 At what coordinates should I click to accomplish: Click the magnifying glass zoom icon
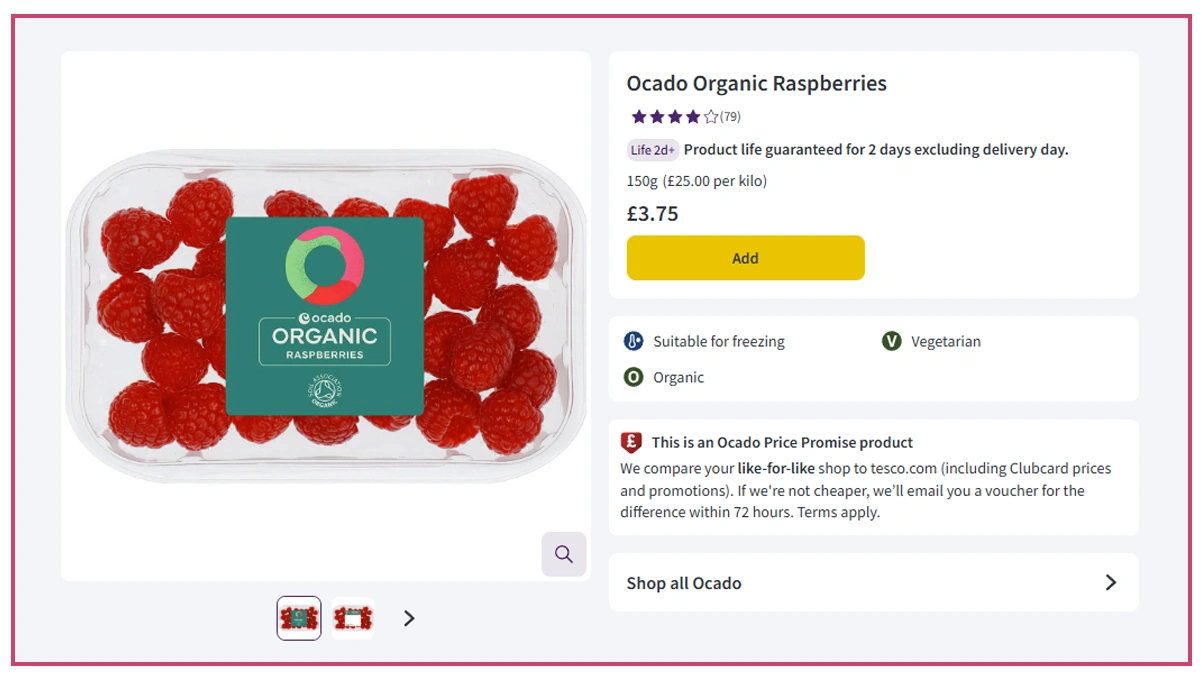(x=563, y=554)
